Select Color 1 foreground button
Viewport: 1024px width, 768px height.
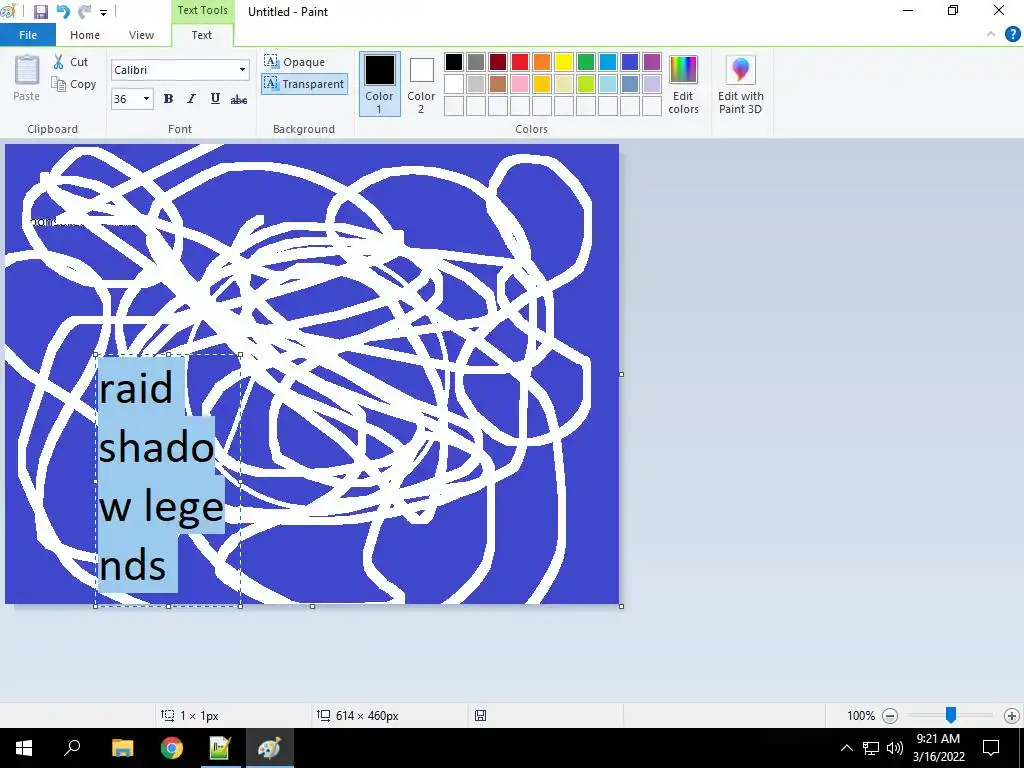pyautogui.click(x=379, y=84)
